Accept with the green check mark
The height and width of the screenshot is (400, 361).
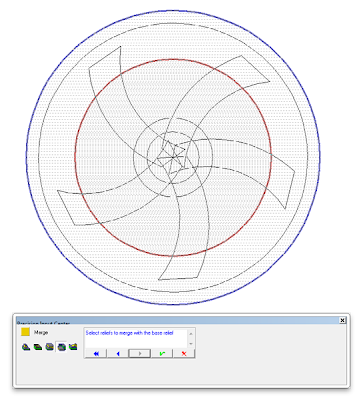[162, 354]
